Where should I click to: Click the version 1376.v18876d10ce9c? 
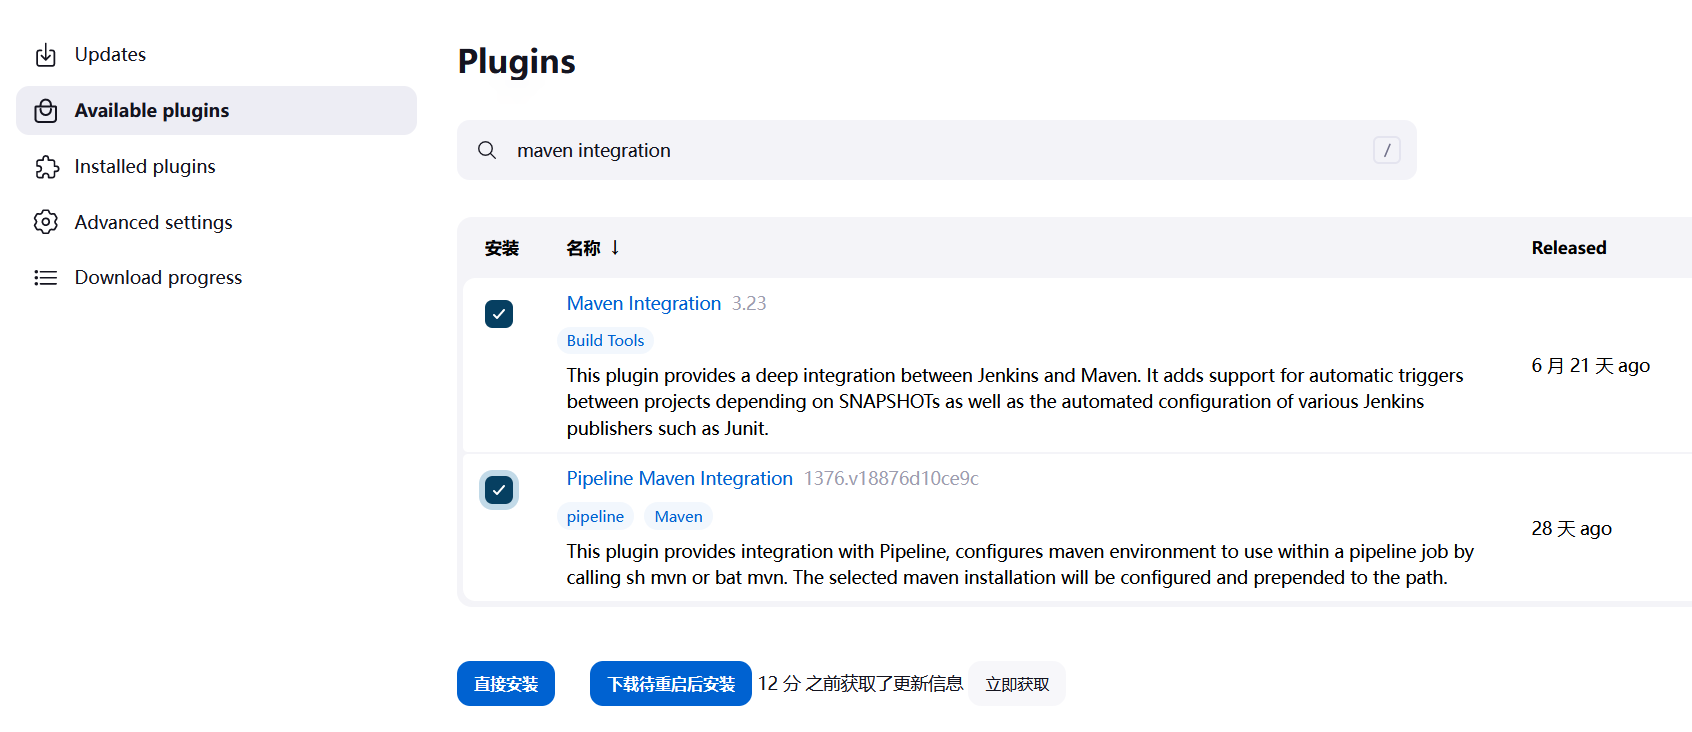(891, 478)
